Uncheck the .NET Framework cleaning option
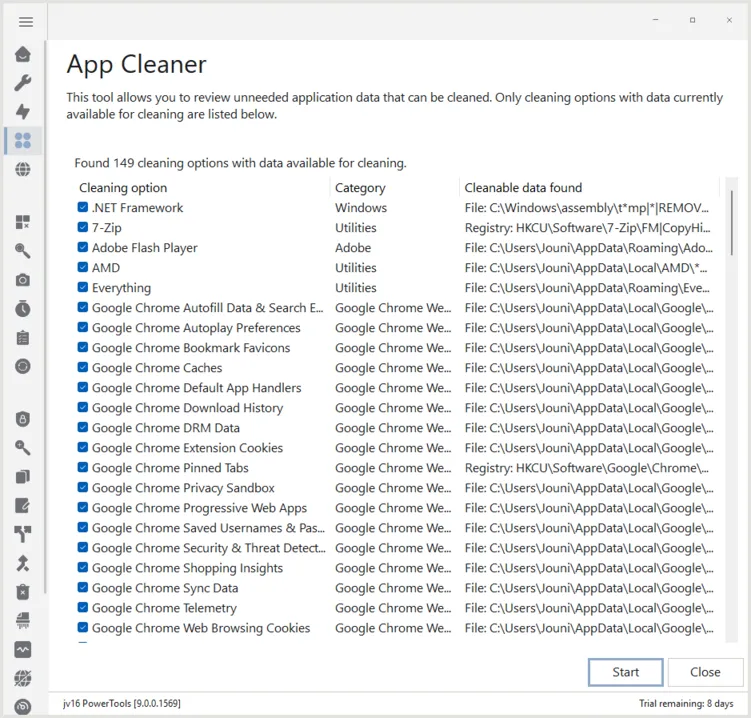751x718 pixels. [83, 207]
